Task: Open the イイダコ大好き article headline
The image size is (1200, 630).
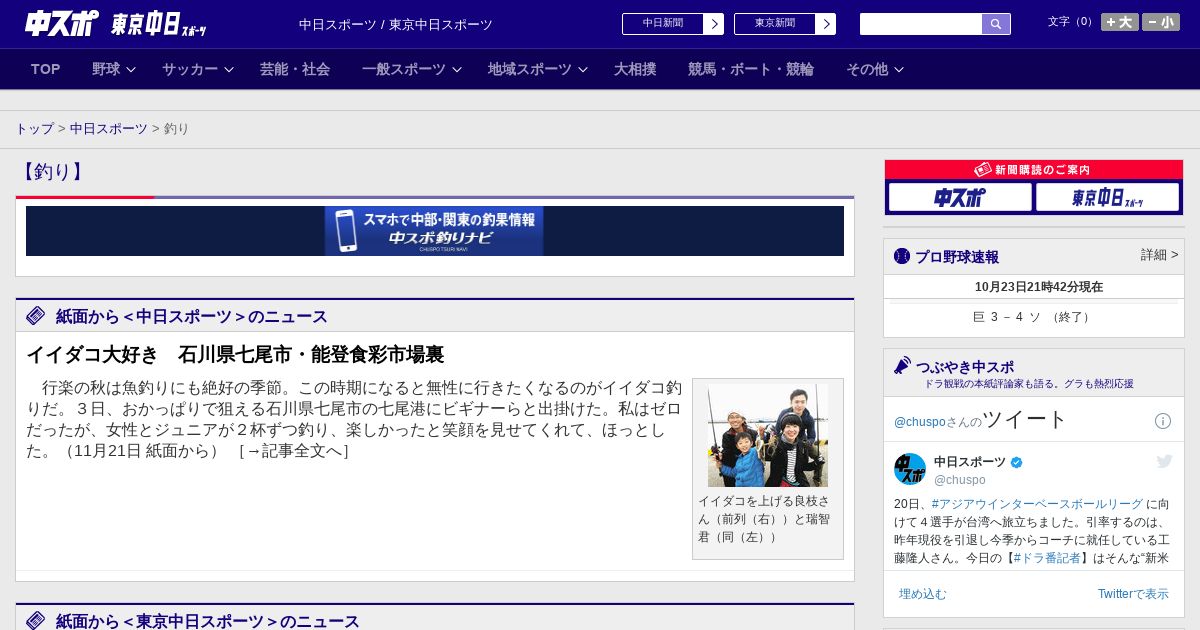Action: 235,354
